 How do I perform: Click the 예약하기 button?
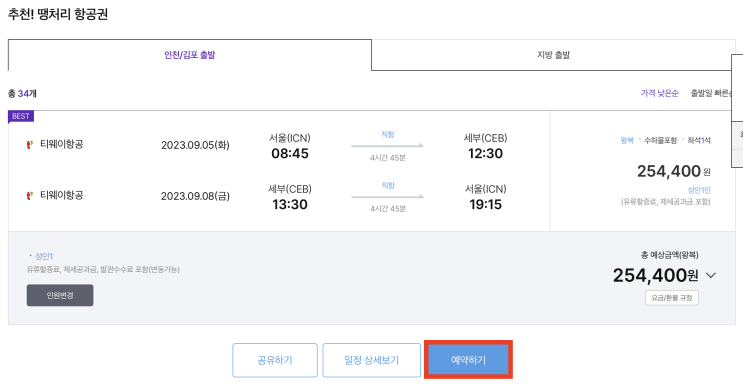(468, 360)
